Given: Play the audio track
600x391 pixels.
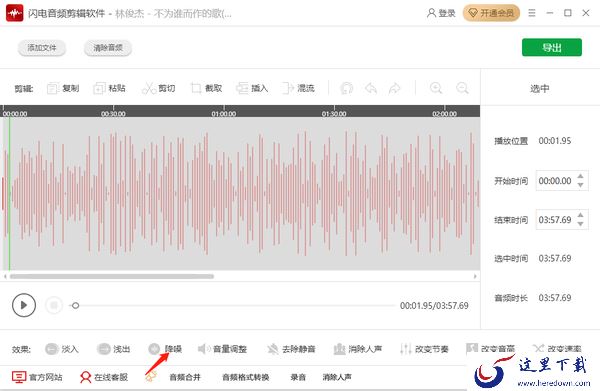Looking at the screenshot, I should (x=24, y=305).
